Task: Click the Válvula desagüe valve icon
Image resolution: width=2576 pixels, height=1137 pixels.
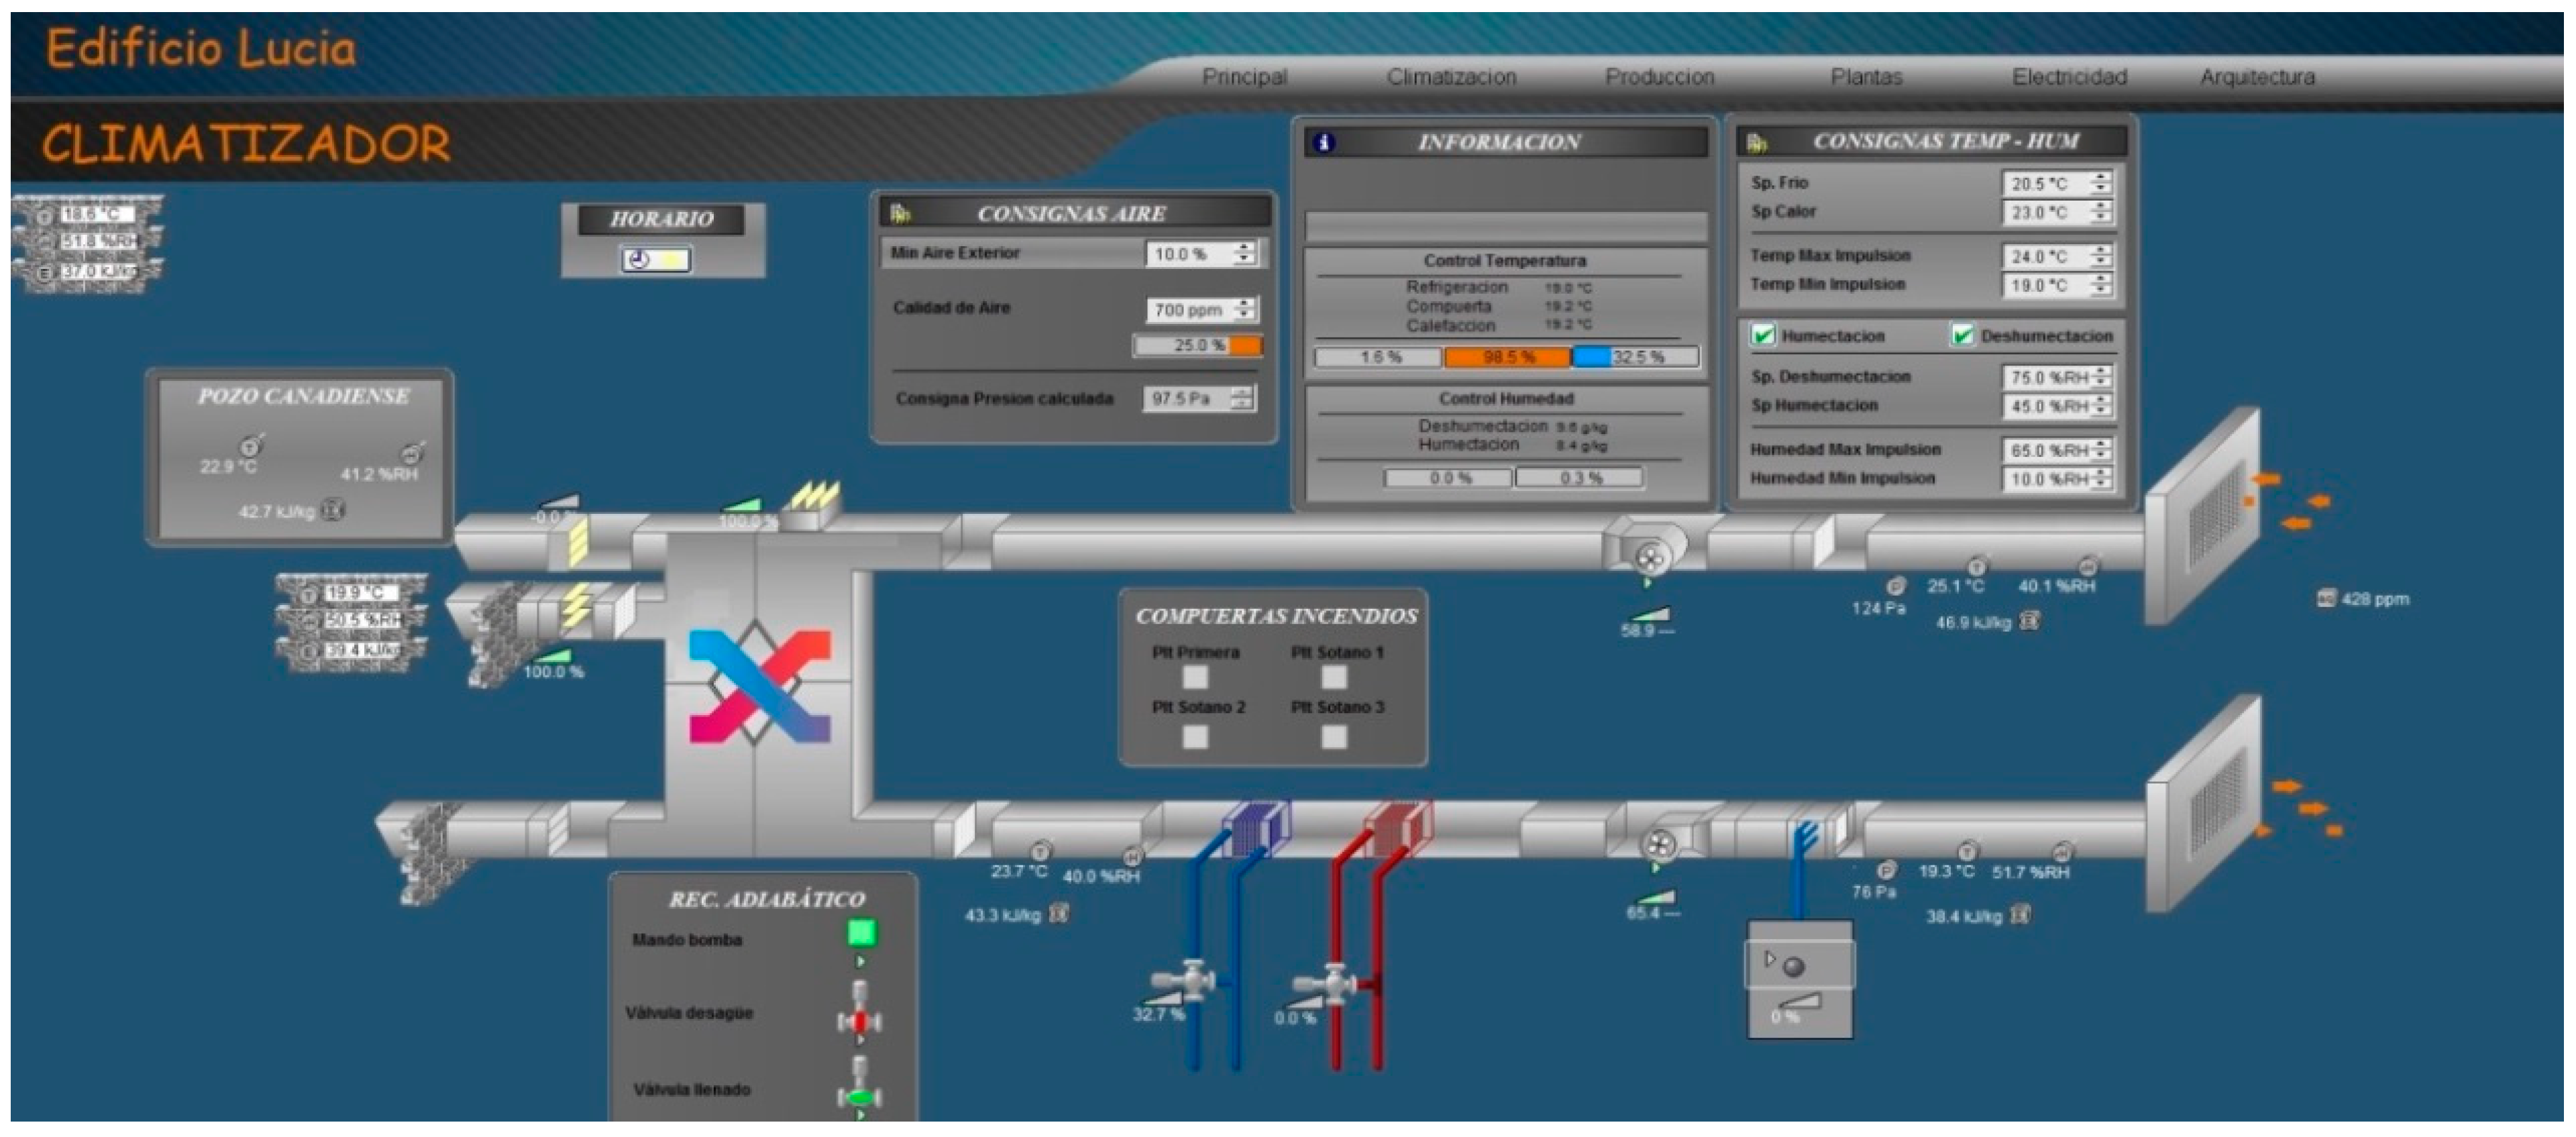Action: tap(859, 1020)
